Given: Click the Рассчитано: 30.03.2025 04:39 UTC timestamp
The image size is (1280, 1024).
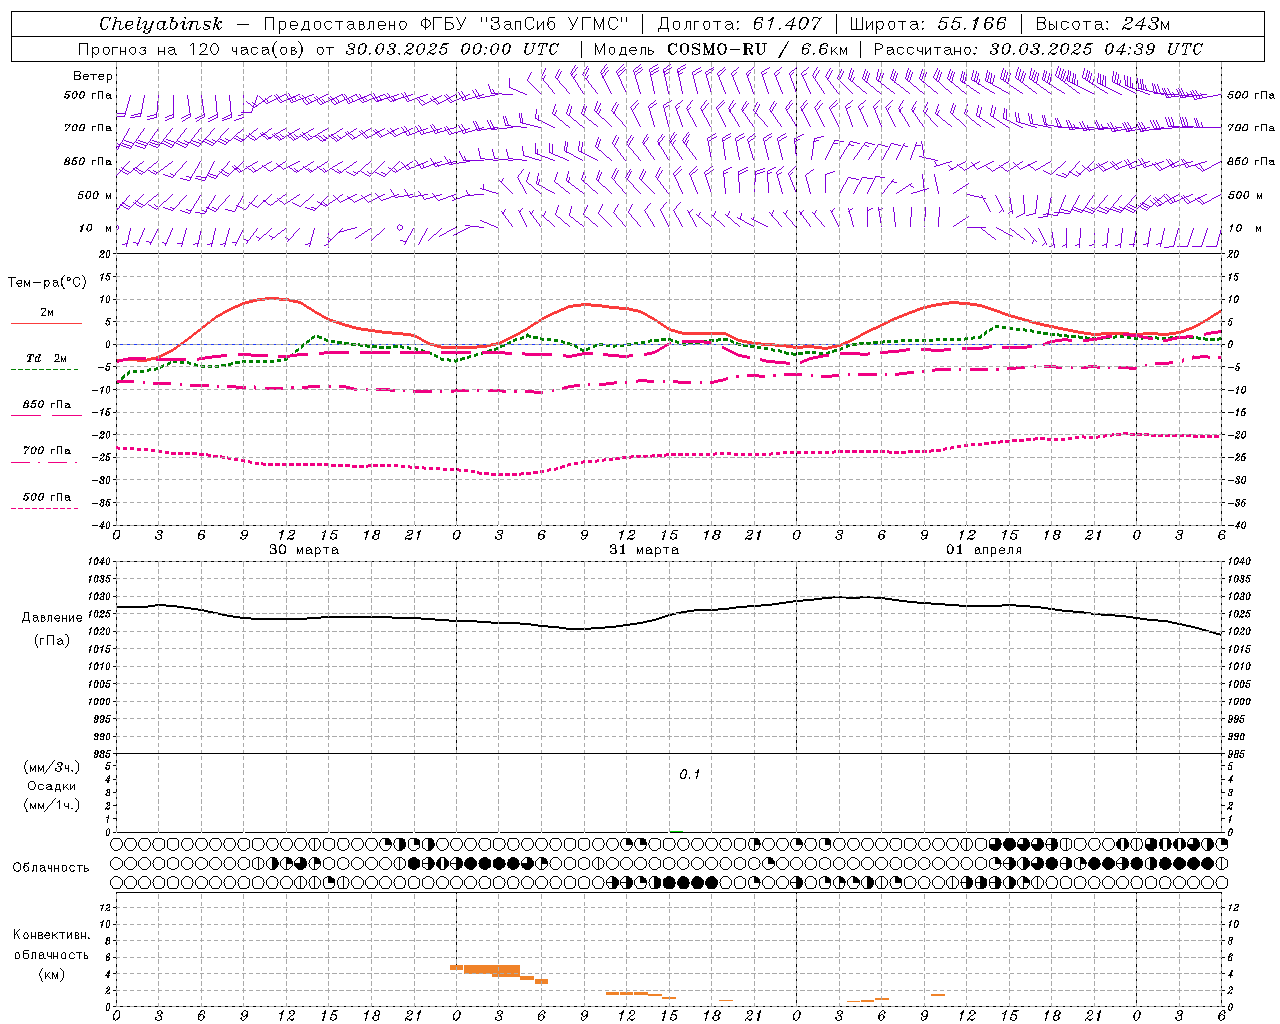Looking at the screenshot, I should point(1038,49).
